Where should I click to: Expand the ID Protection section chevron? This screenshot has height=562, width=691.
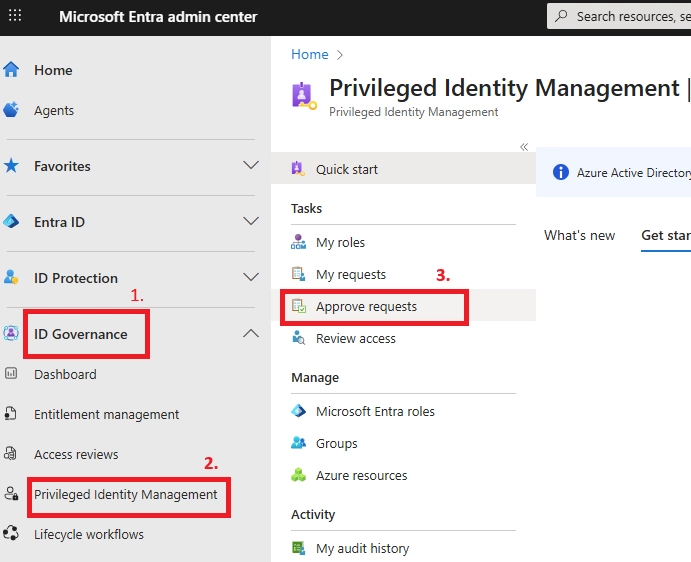[251, 277]
